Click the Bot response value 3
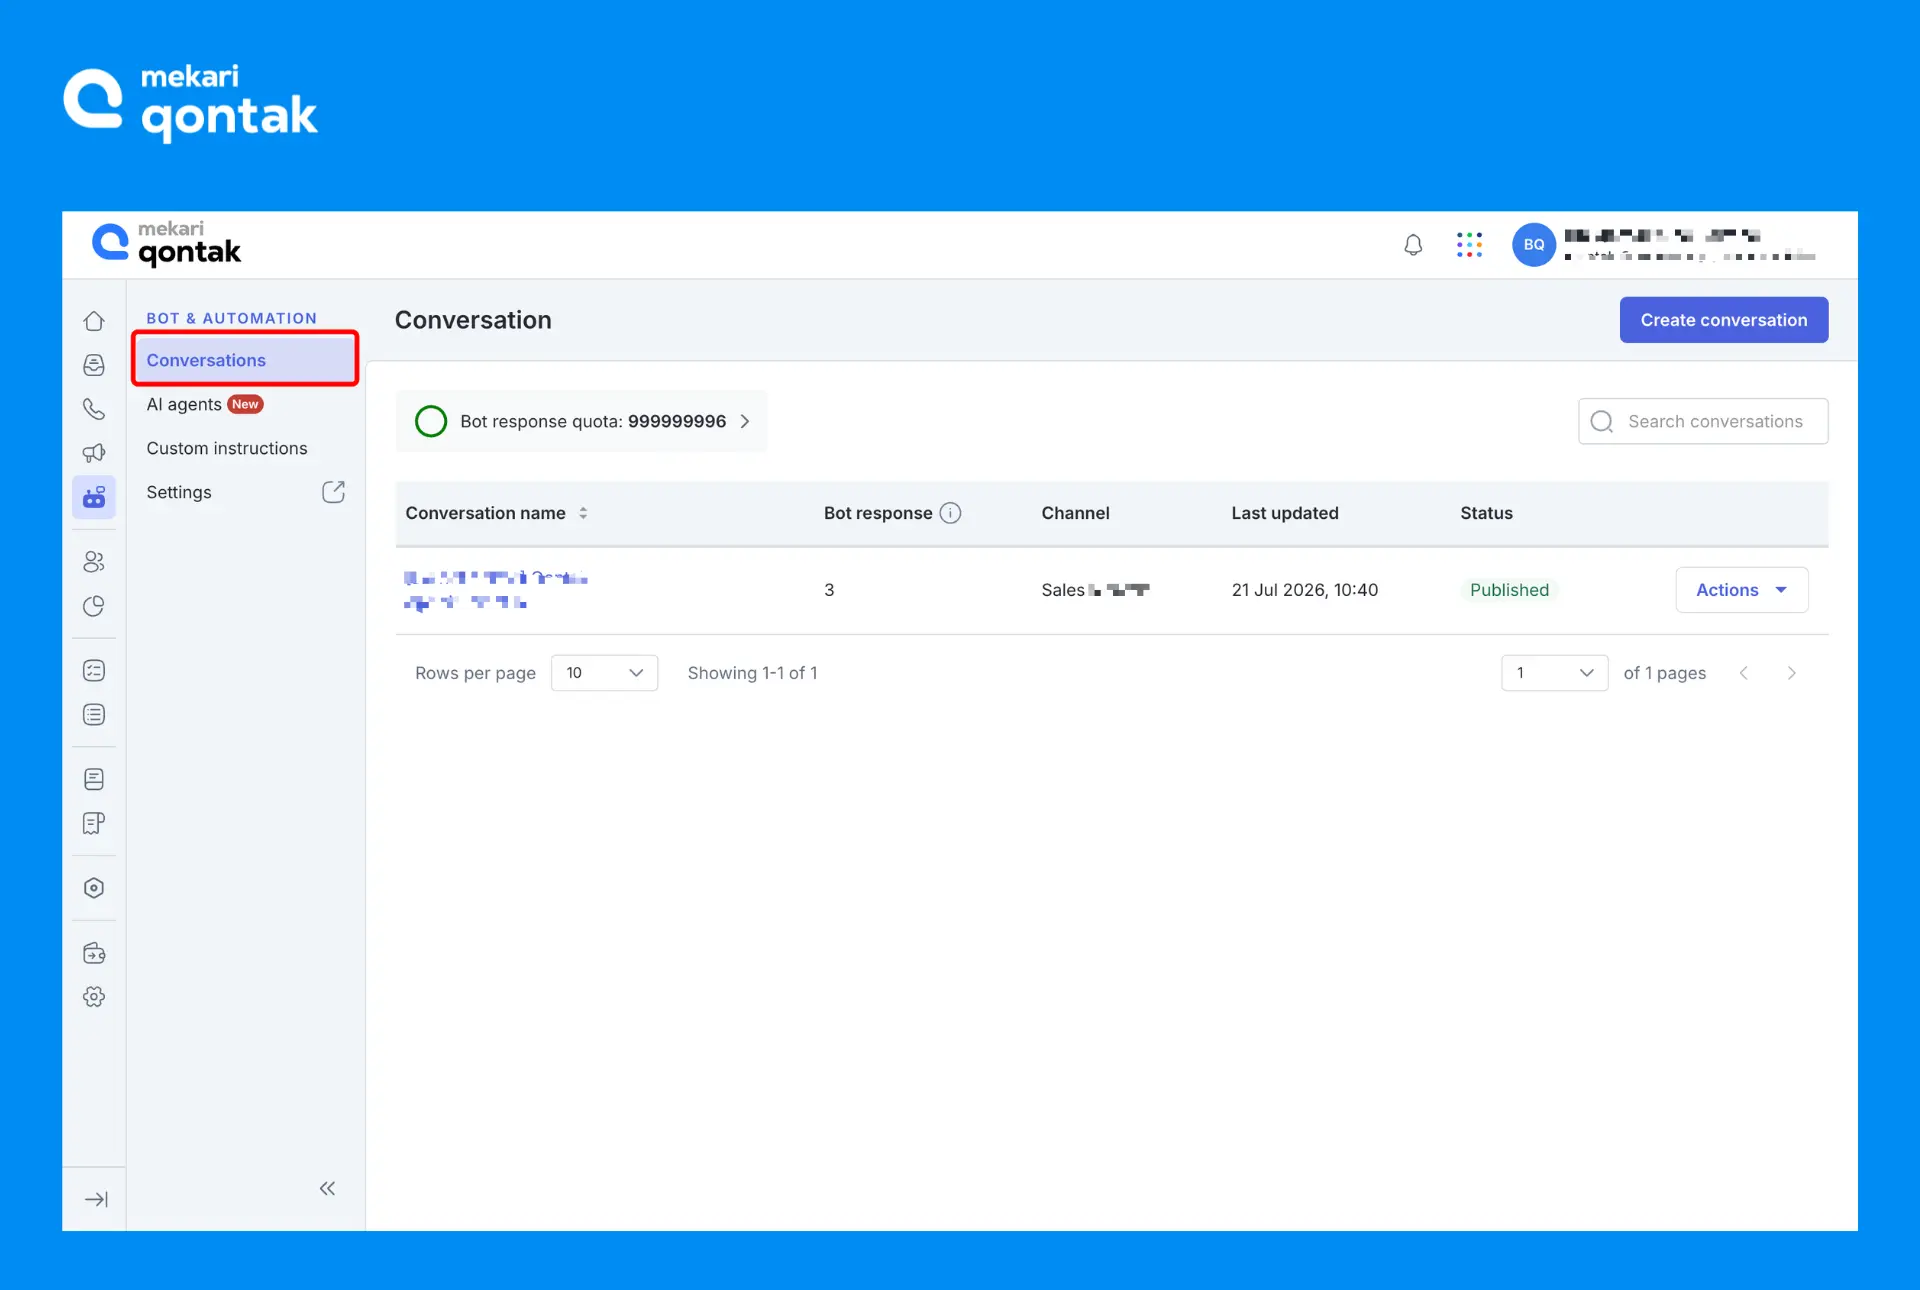This screenshot has width=1920, height=1290. tap(829, 590)
